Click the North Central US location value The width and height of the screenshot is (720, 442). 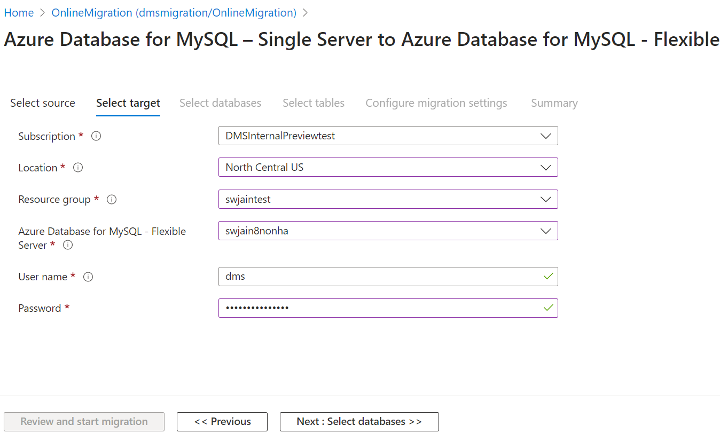click(x=264, y=168)
